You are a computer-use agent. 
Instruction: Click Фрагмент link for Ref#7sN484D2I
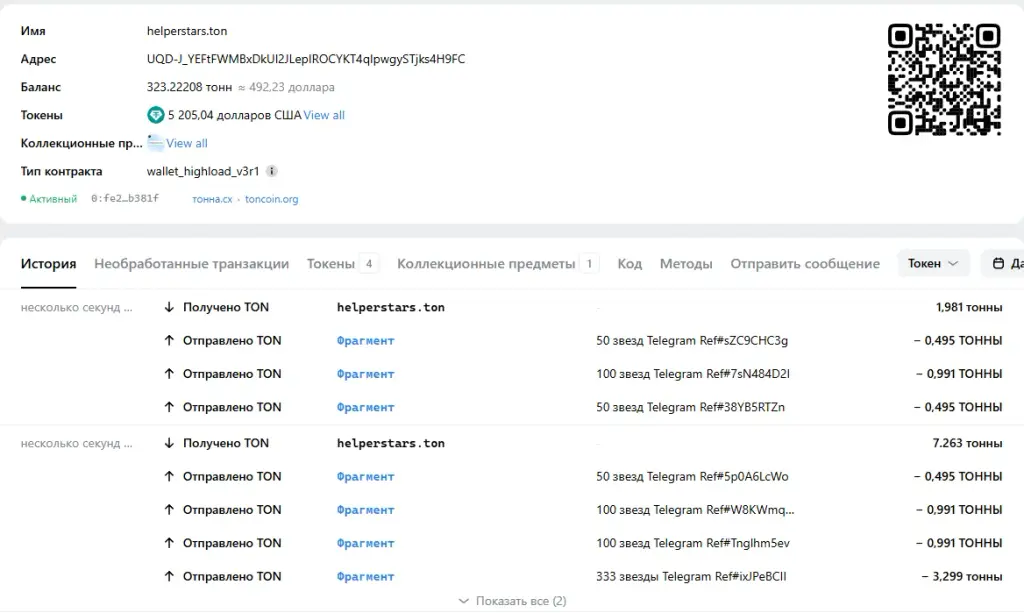tap(366, 374)
